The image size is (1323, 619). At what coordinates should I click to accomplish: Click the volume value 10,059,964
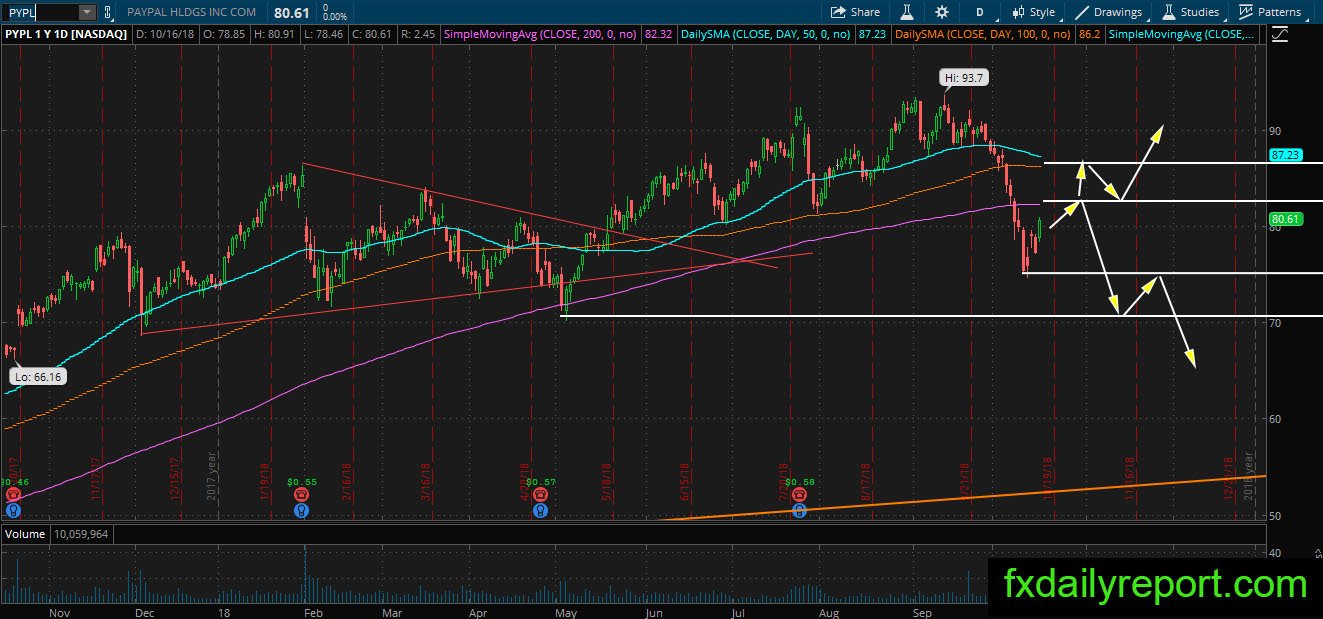pyautogui.click(x=82, y=534)
